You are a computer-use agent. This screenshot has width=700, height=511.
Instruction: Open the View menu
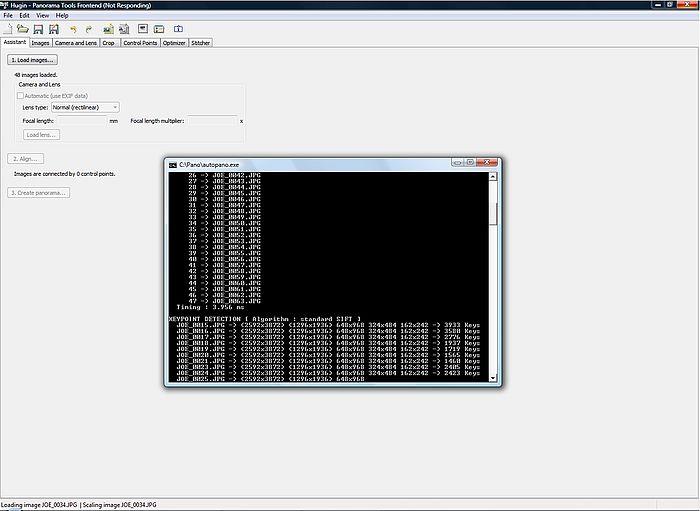click(x=41, y=16)
